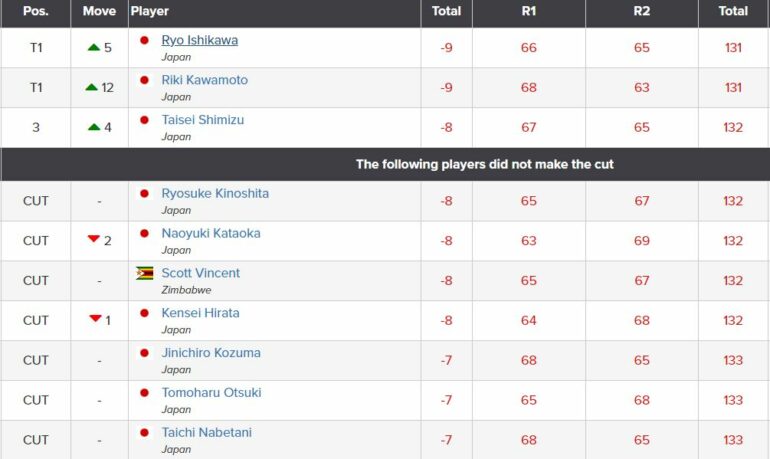Screen dimensions: 770x459
Task: Open Tomoharu Otsuki player page
Action: (212, 393)
